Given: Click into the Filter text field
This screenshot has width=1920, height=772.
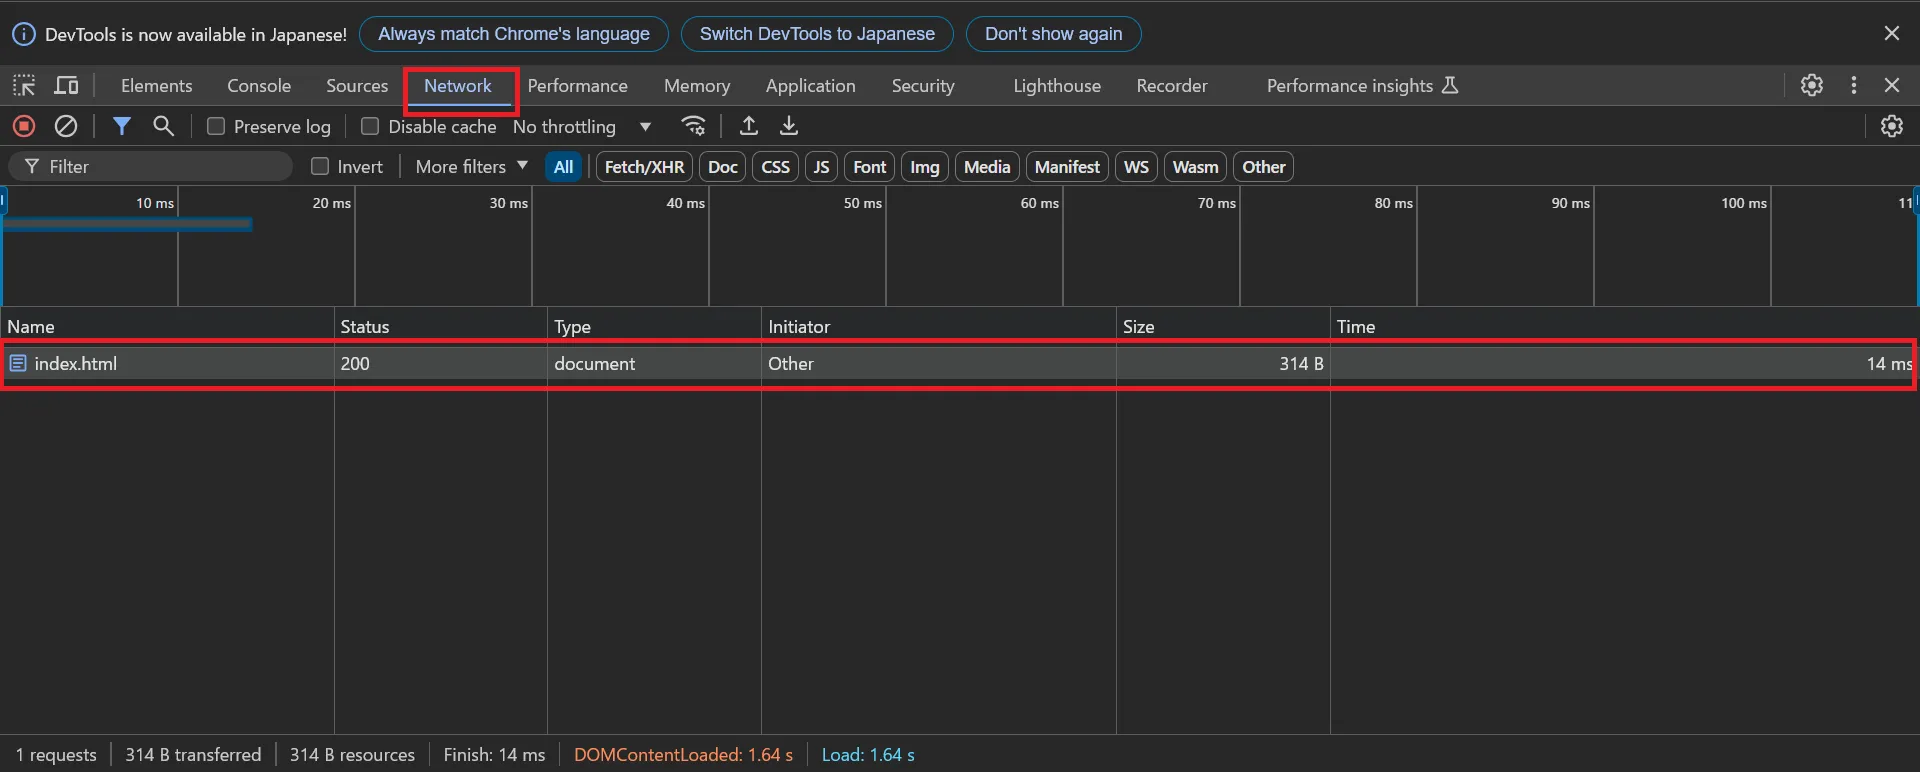Looking at the screenshot, I should pyautogui.click(x=150, y=166).
